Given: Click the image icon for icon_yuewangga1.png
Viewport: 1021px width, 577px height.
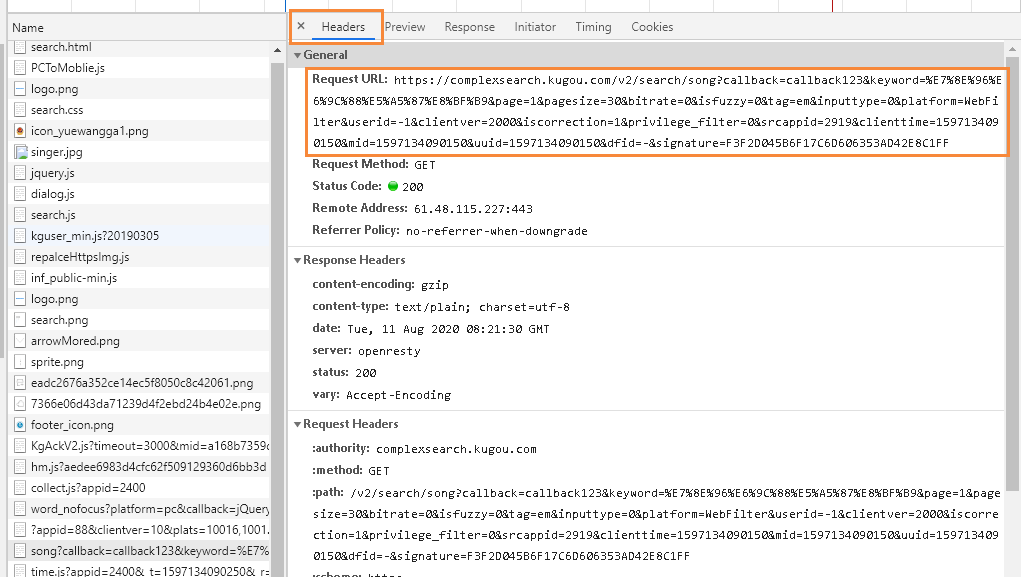Looking at the screenshot, I should [x=20, y=131].
